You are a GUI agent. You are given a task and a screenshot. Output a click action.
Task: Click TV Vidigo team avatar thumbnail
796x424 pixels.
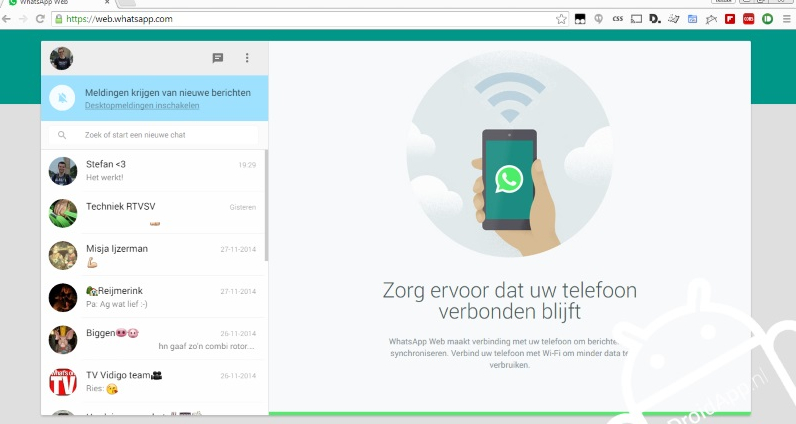click(x=63, y=382)
